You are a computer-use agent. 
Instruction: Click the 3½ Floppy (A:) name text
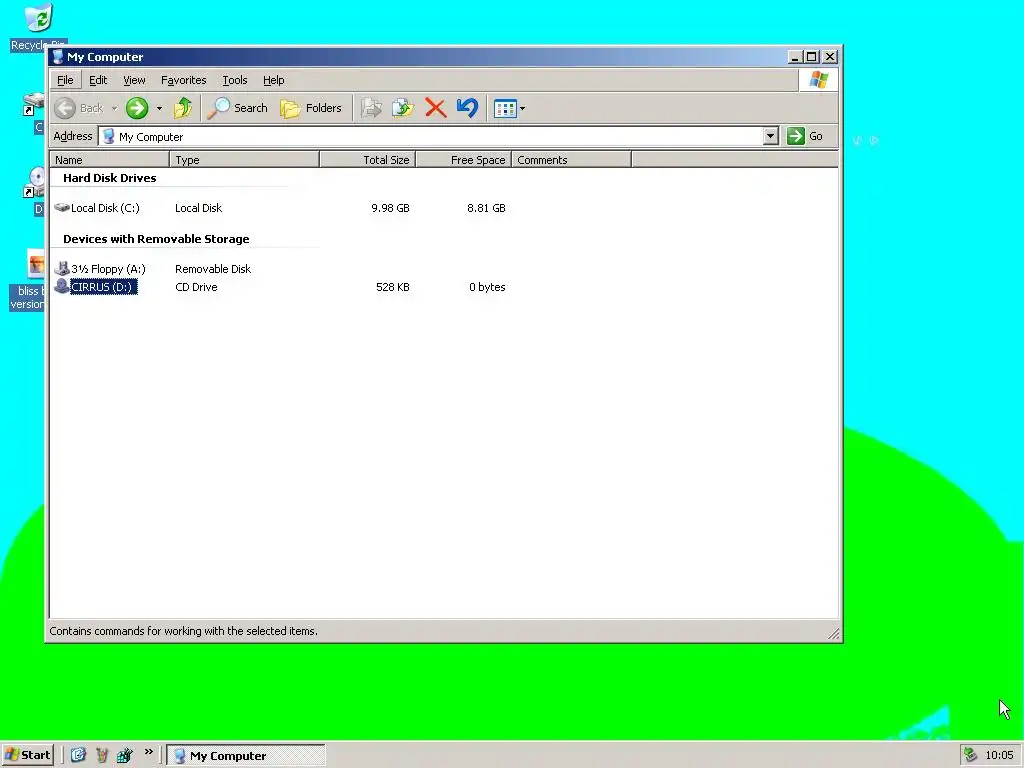point(108,268)
